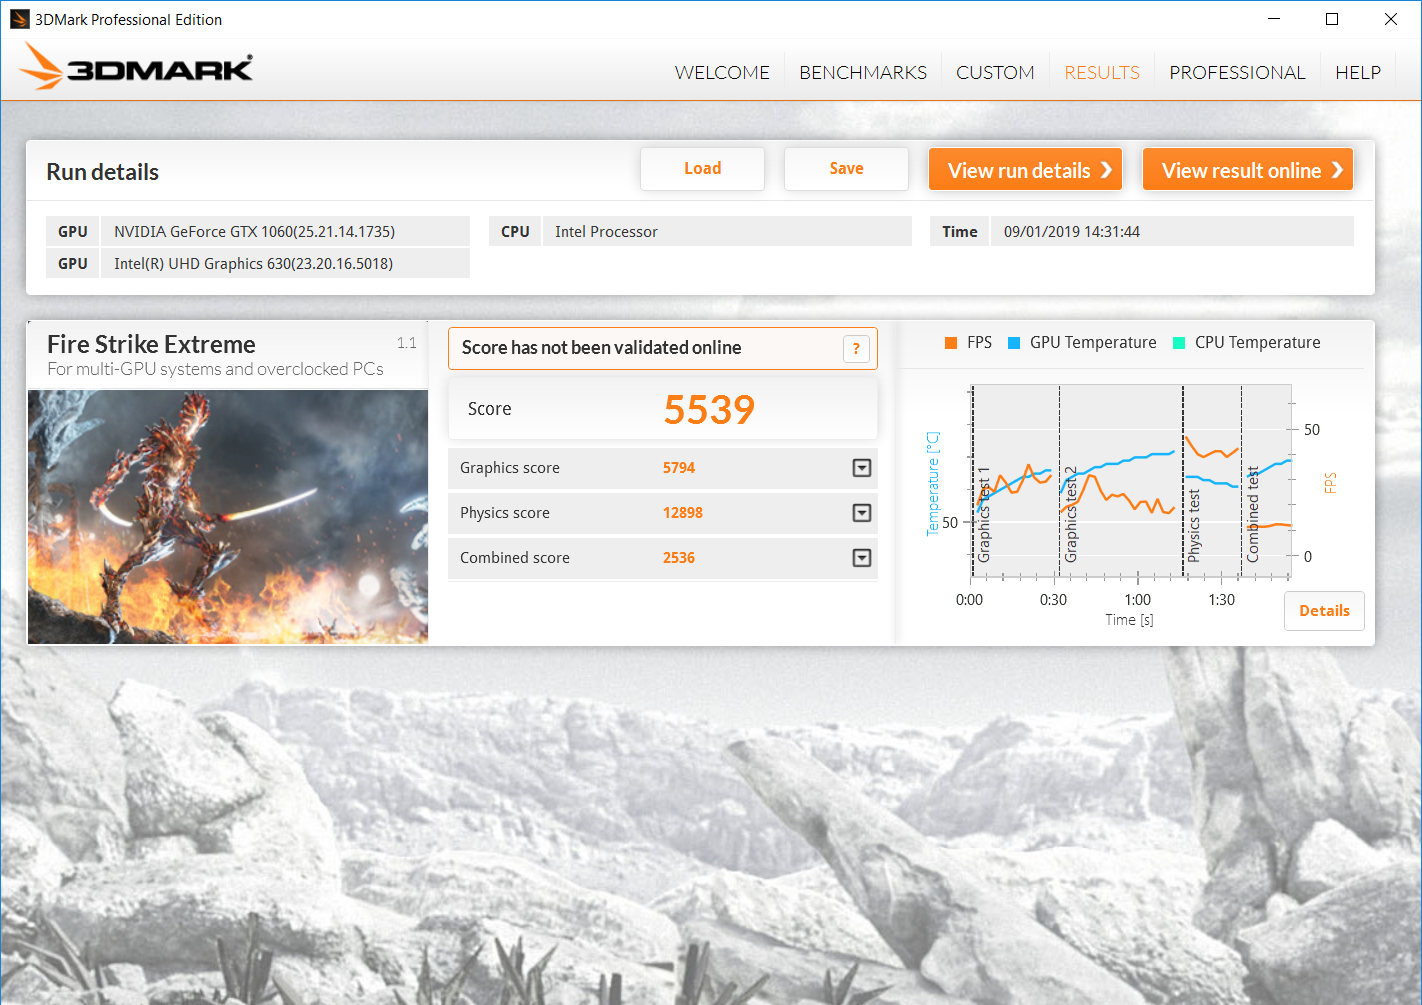
Task: Click the green CPU Temperature legend swatch
Action: pyautogui.click(x=1179, y=343)
